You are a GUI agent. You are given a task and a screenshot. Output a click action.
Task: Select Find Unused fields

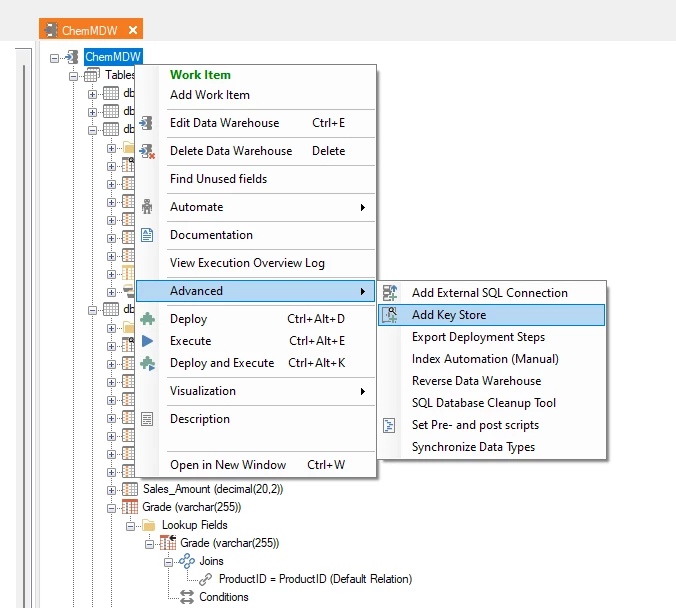pos(256,179)
